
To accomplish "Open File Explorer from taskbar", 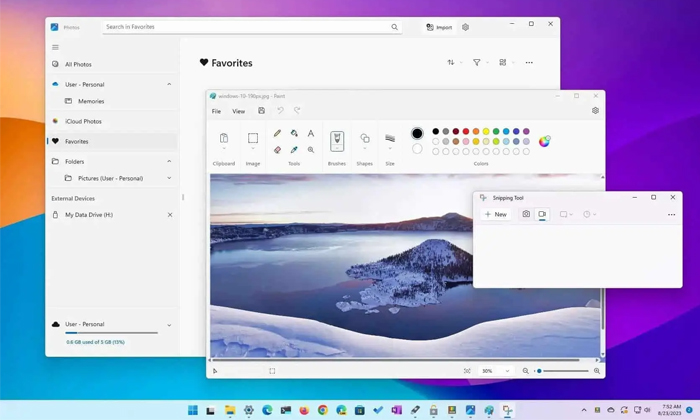I will point(230,410).
